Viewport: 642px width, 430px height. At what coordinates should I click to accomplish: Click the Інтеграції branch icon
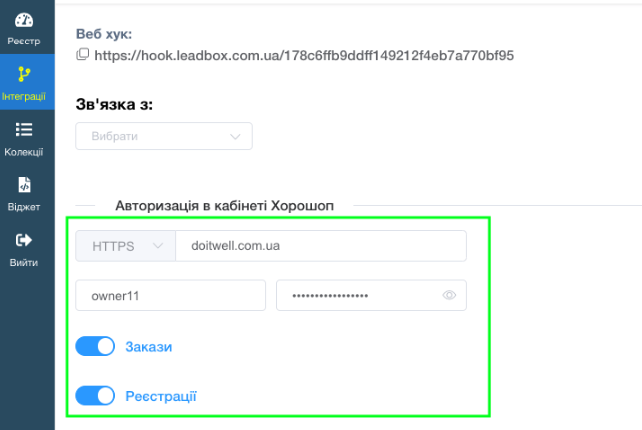coord(24,74)
